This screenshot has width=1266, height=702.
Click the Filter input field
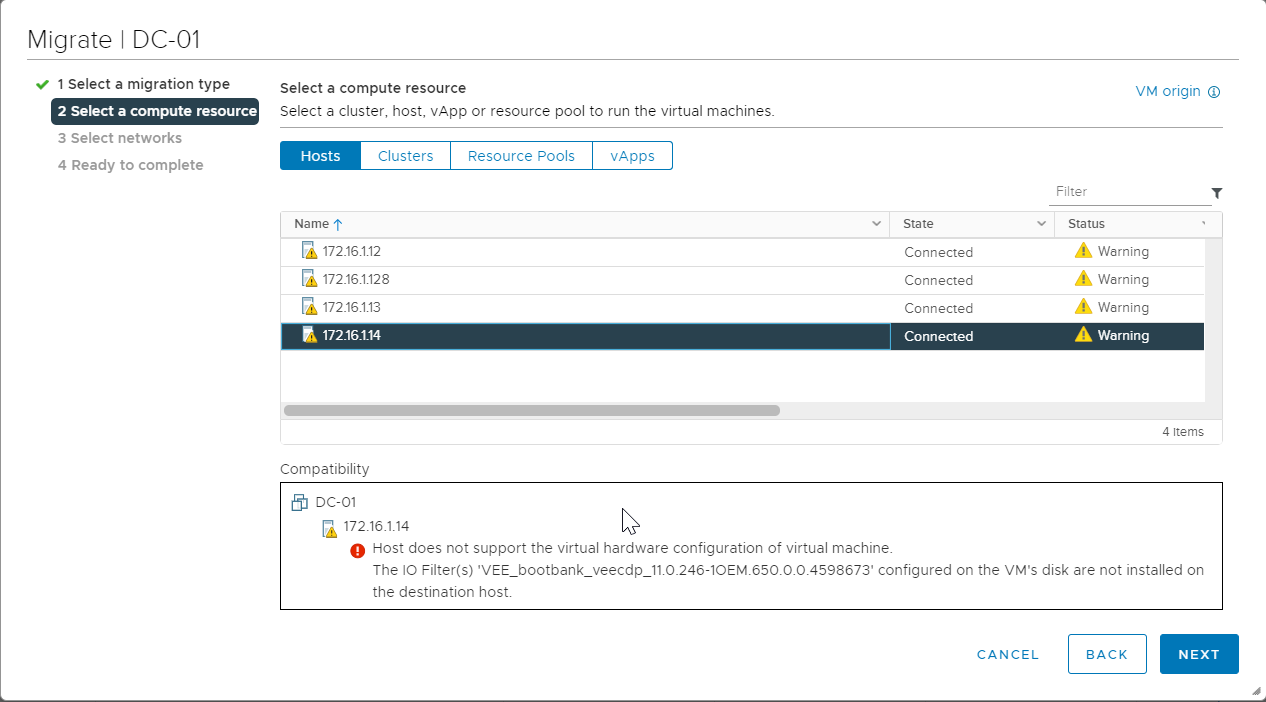tap(1128, 192)
